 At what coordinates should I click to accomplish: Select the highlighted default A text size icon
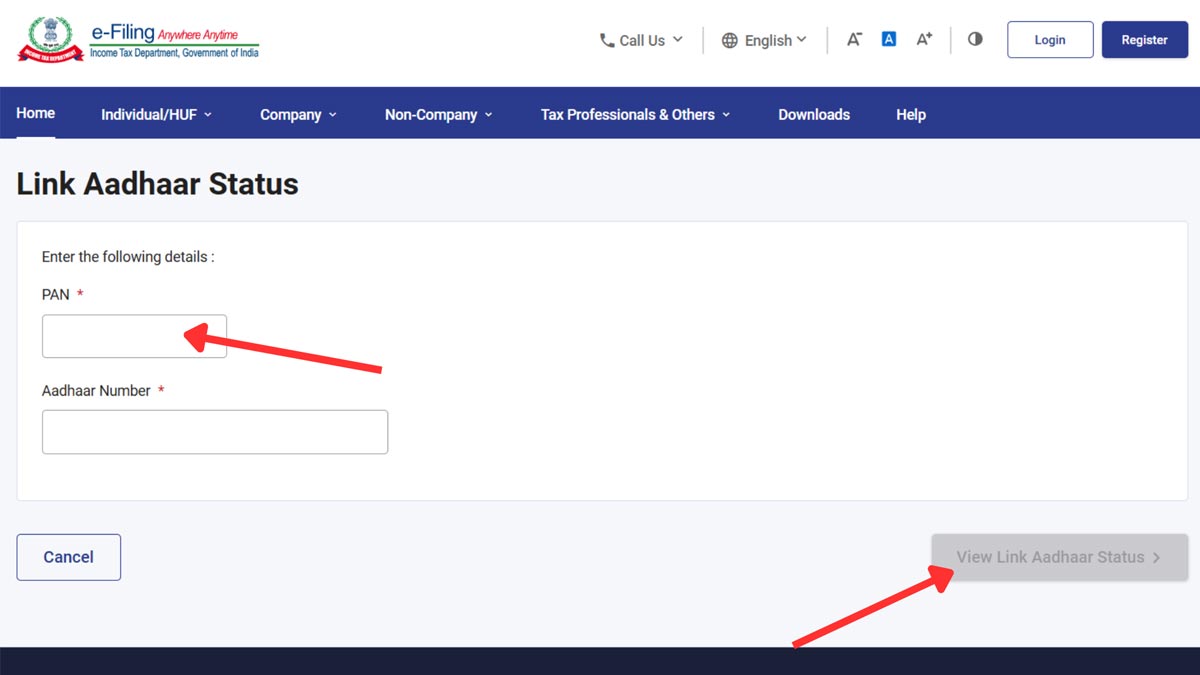[x=888, y=38]
